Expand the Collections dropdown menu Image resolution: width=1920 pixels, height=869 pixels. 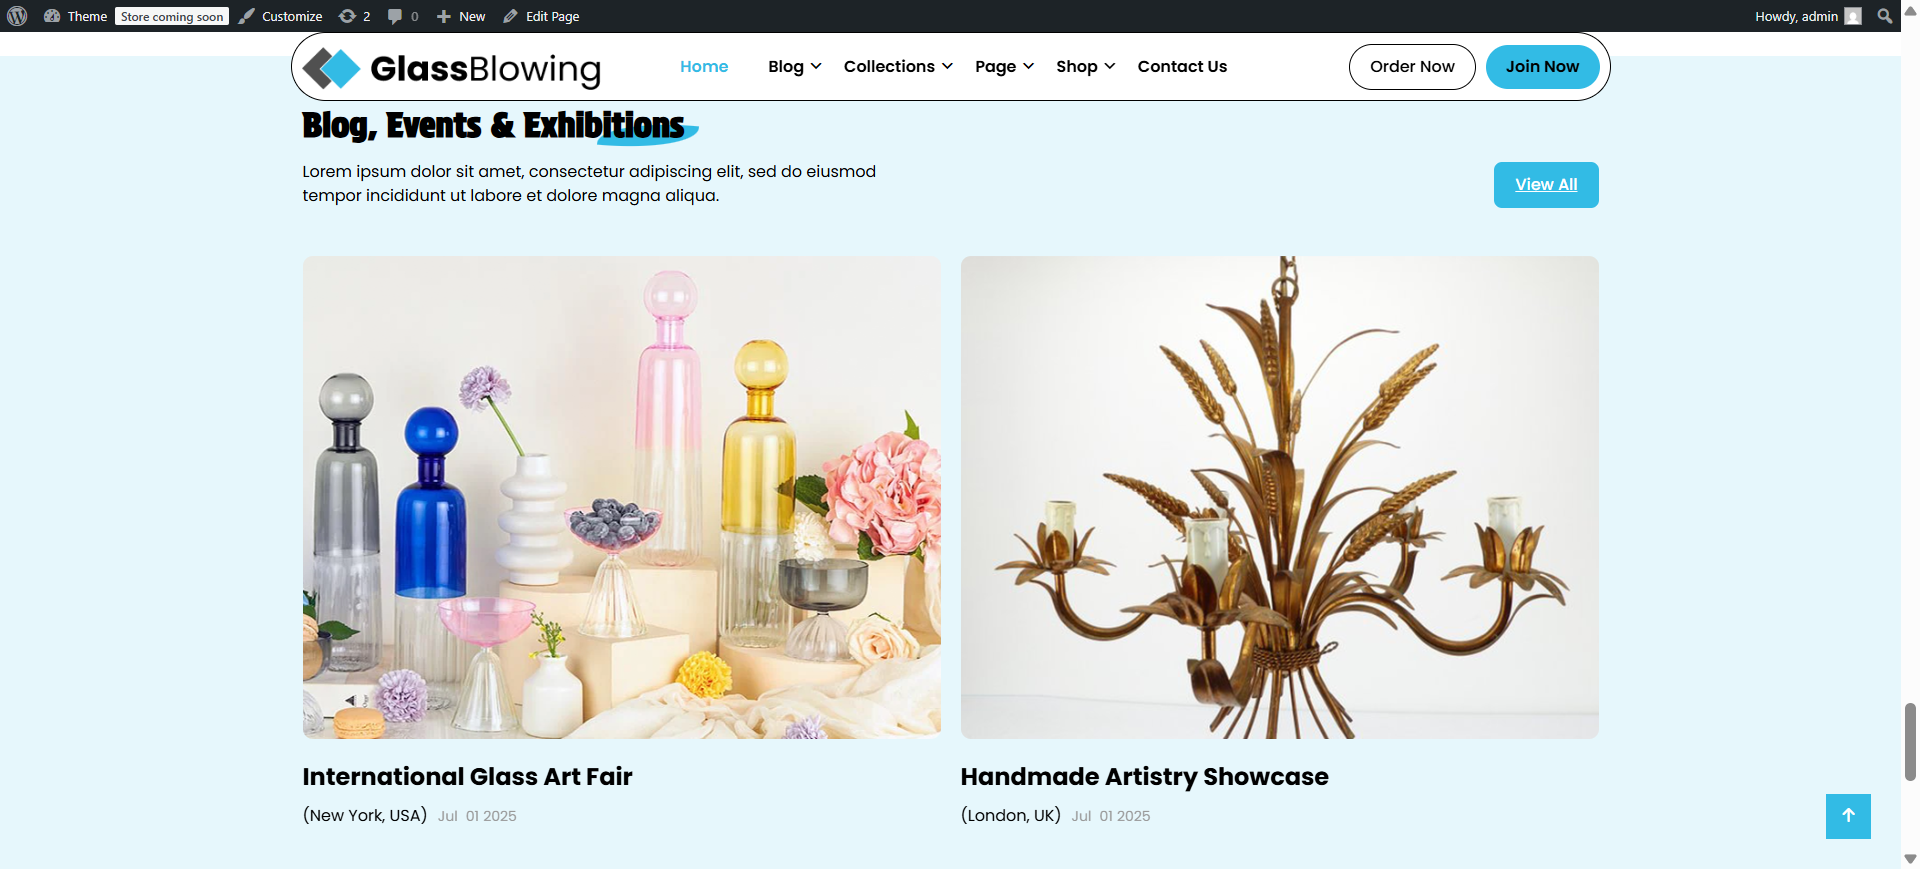tap(898, 66)
